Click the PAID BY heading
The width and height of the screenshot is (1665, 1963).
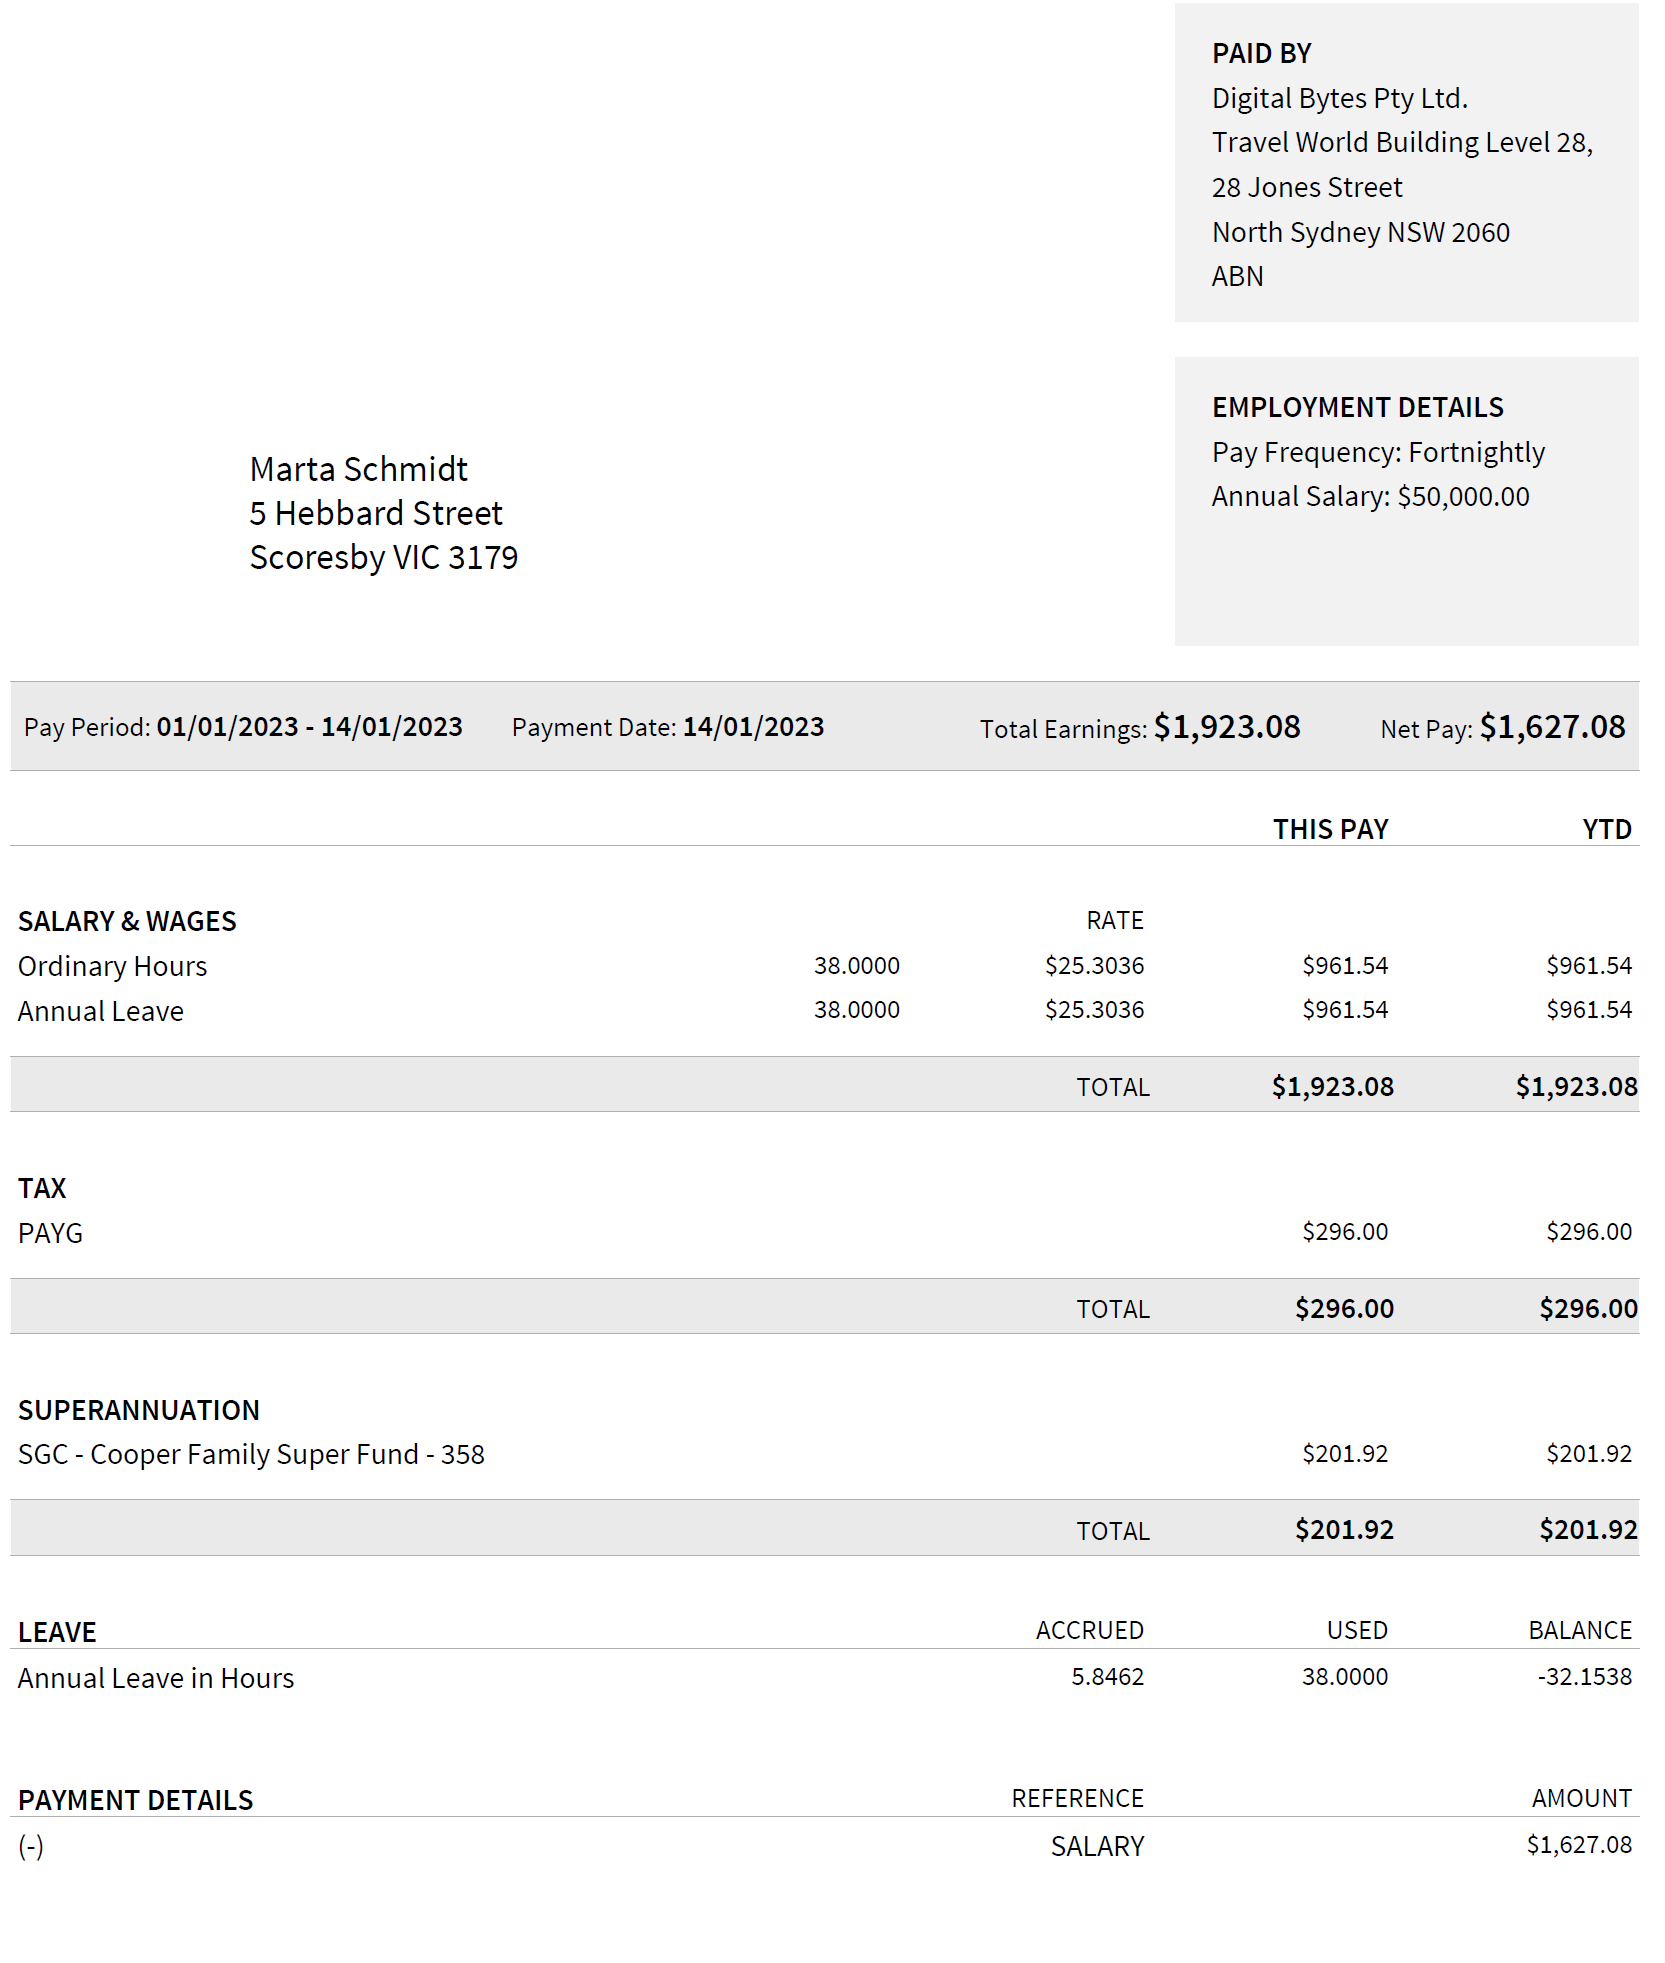tap(1261, 54)
